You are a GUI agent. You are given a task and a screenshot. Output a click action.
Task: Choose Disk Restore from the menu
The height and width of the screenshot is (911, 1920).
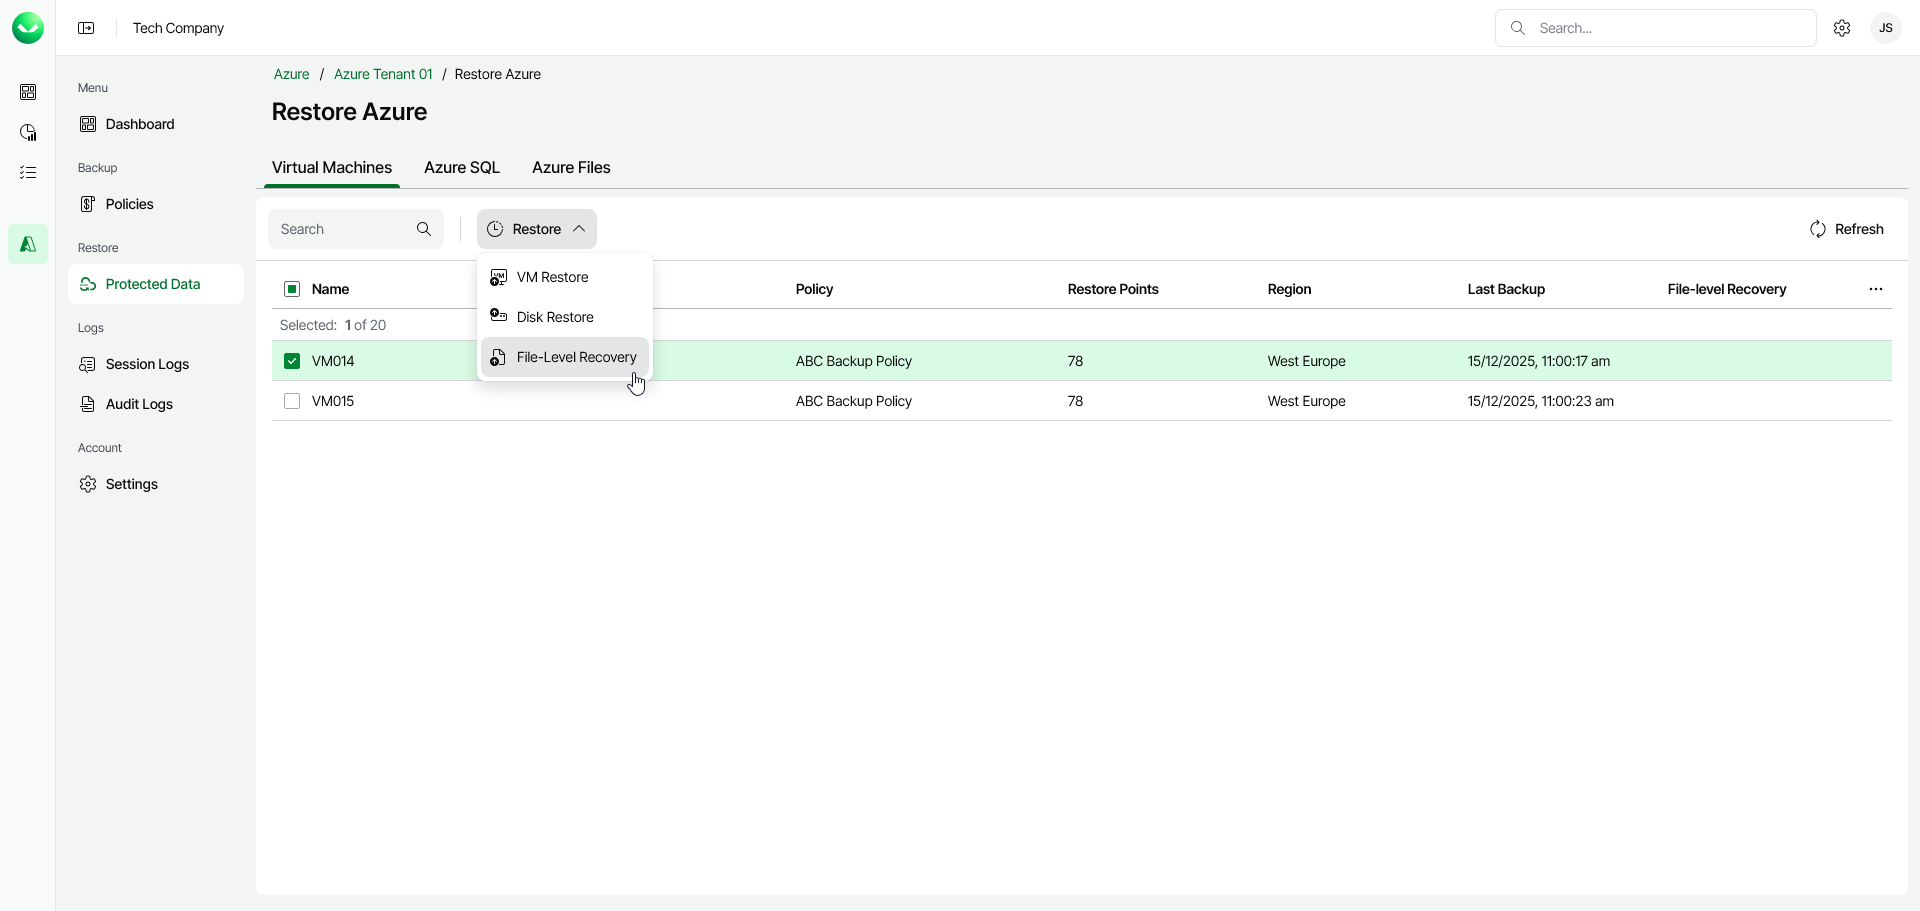554,317
